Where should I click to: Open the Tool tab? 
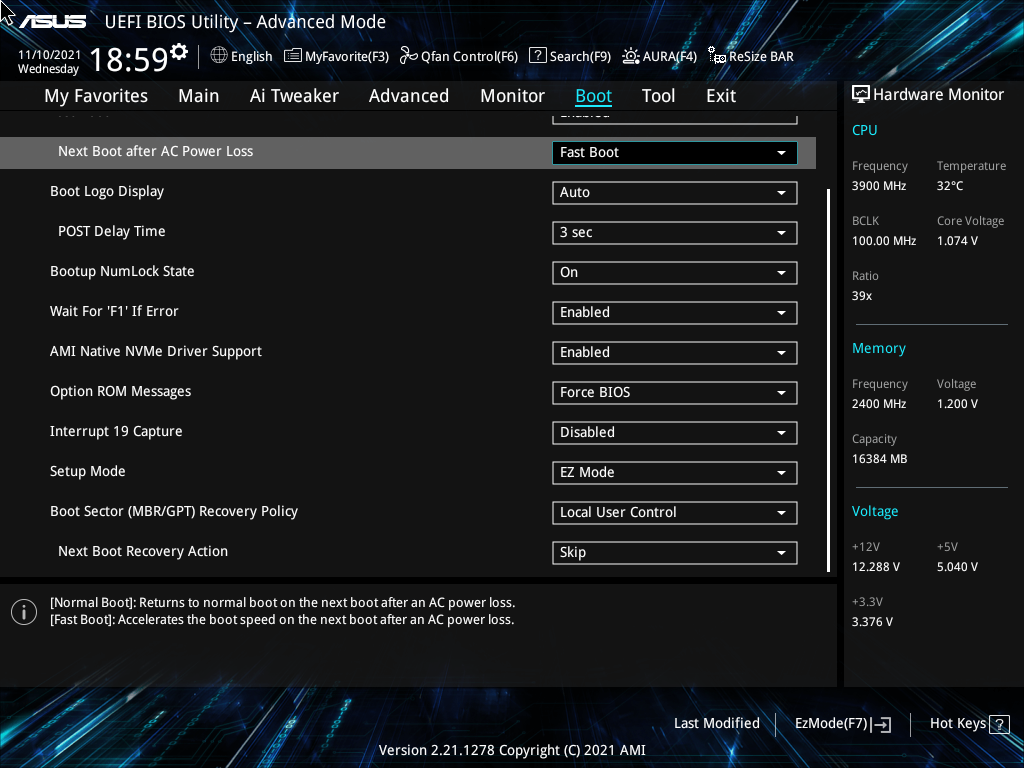[658, 96]
